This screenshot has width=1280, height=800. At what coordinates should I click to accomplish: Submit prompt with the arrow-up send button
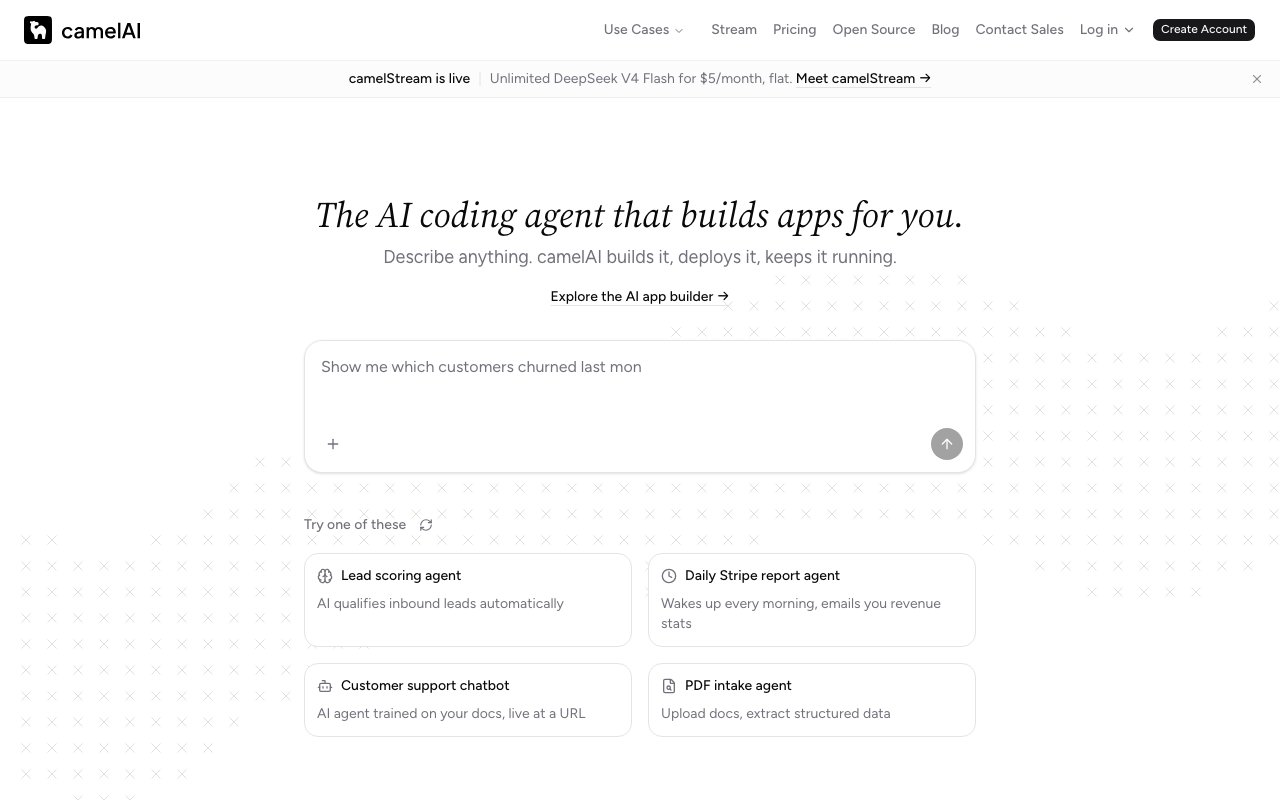pos(947,444)
